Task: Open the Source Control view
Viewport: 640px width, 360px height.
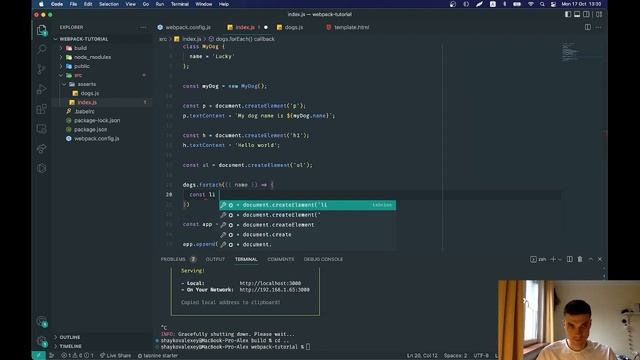Action: click(x=42, y=69)
